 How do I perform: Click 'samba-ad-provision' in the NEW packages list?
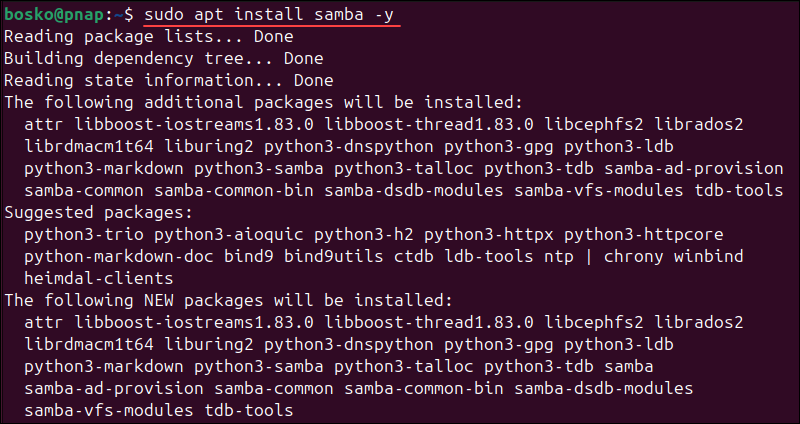(113, 387)
